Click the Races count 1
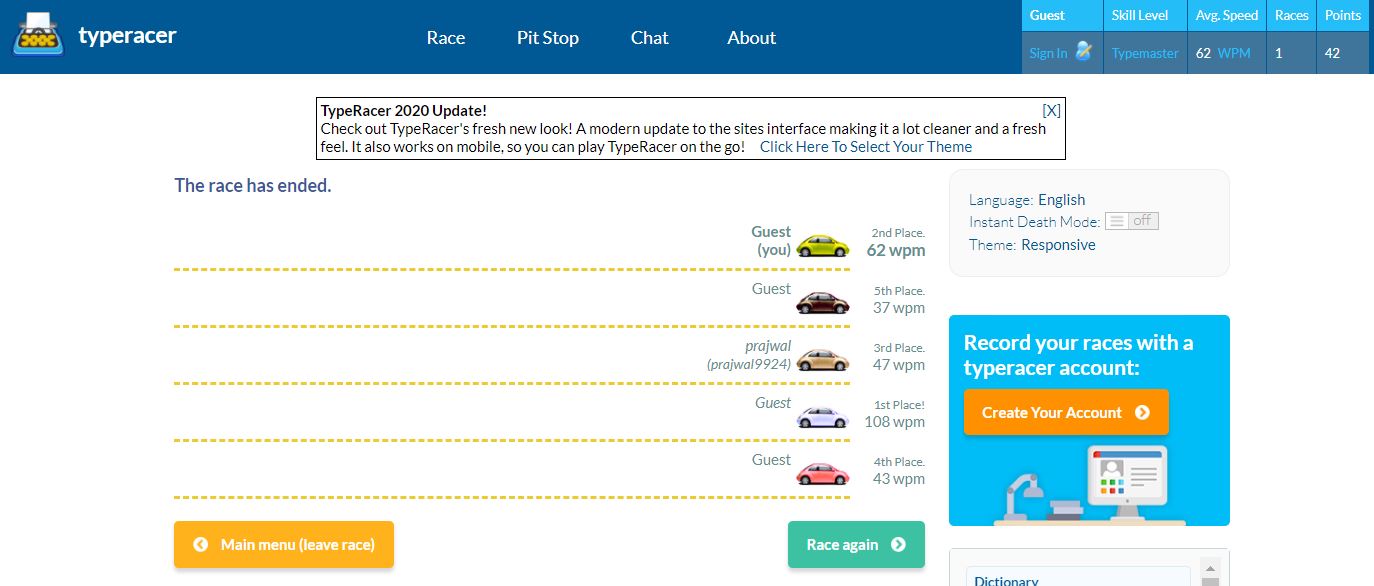 1279,53
